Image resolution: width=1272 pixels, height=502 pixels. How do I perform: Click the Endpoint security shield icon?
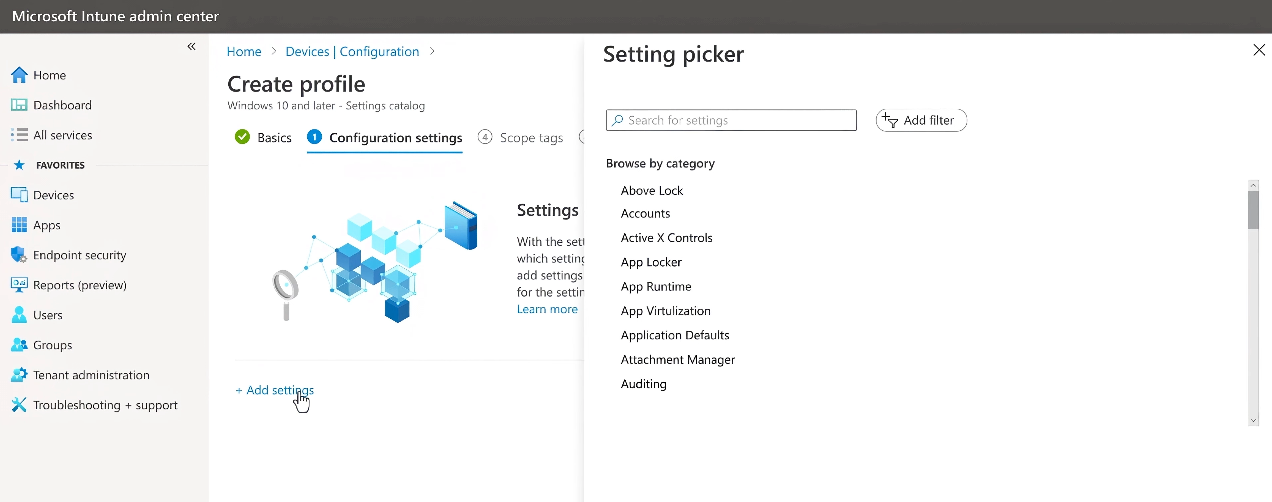point(18,255)
